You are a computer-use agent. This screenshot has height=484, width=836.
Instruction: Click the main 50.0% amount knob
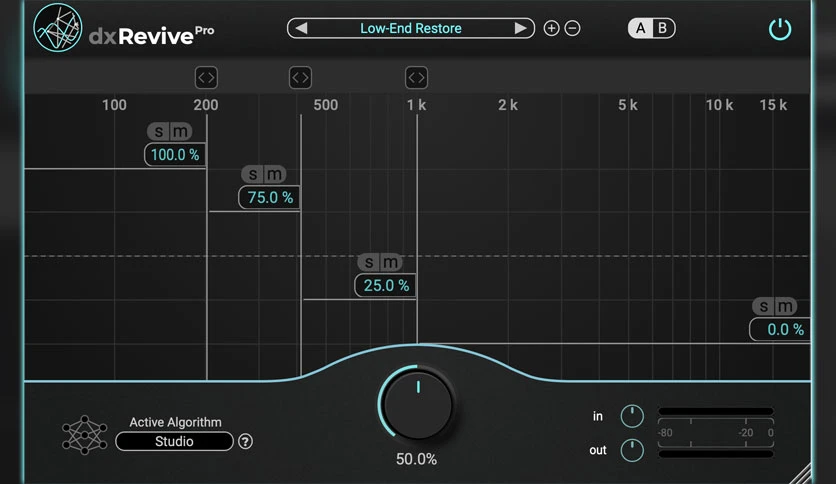[417, 404]
